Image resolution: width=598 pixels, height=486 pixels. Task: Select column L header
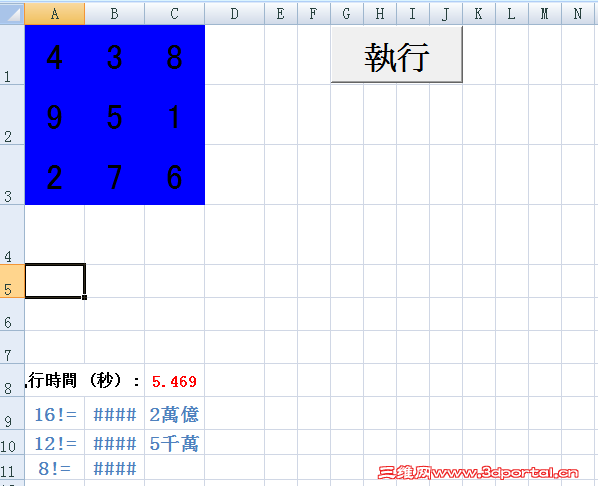click(x=512, y=14)
